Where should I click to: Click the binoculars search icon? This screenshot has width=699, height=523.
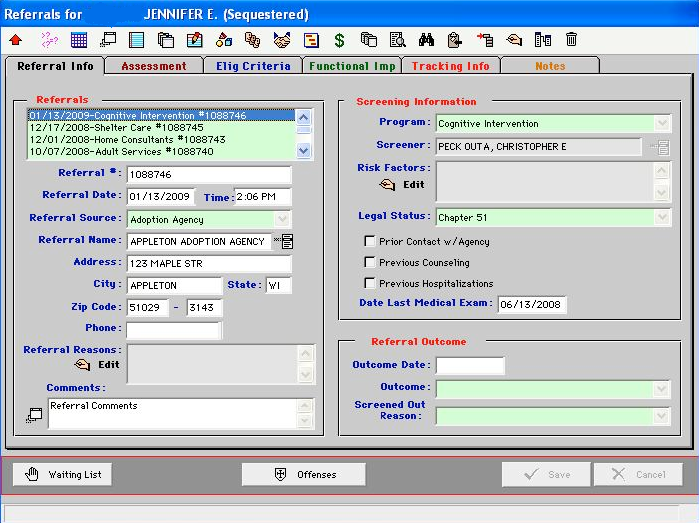coord(426,40)
